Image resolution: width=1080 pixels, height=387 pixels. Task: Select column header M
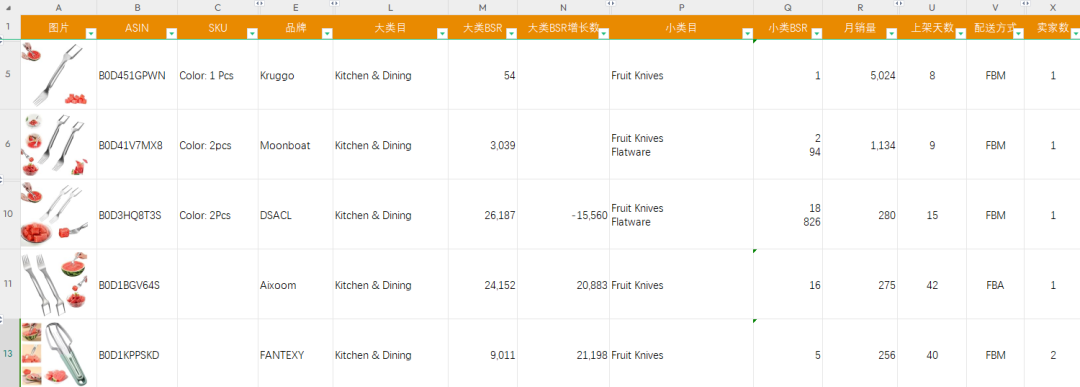click(482, 8)
